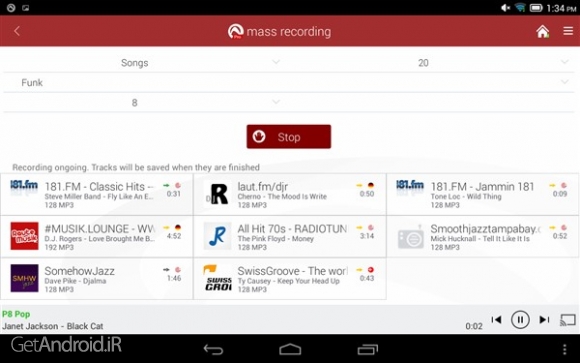
Task: Open the Funk genre dropdown
Action: (289, 82)
